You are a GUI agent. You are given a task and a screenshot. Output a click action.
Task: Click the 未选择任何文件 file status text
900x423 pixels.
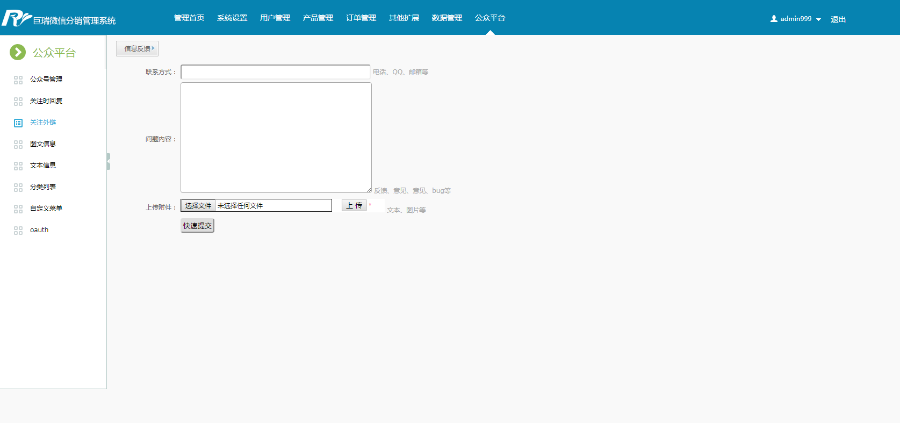(240, 205)
